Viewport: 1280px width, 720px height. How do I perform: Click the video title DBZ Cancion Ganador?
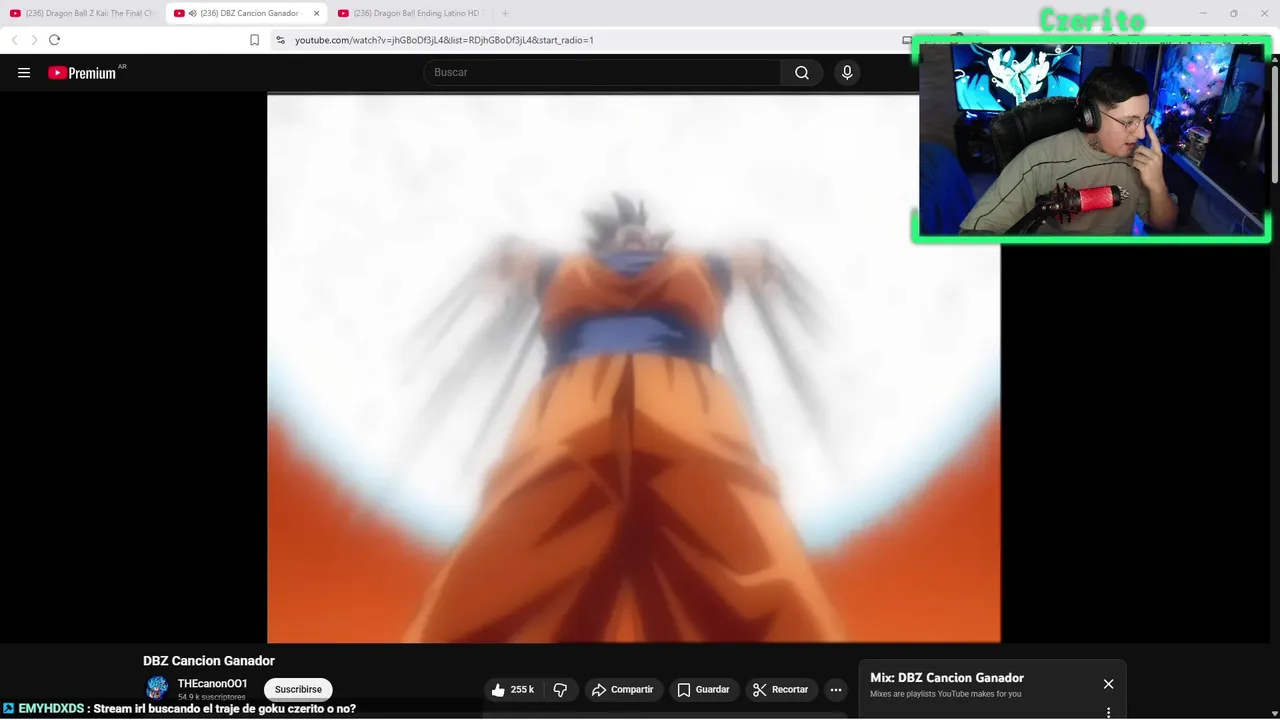pyautogui.click(x=209, y=661)
